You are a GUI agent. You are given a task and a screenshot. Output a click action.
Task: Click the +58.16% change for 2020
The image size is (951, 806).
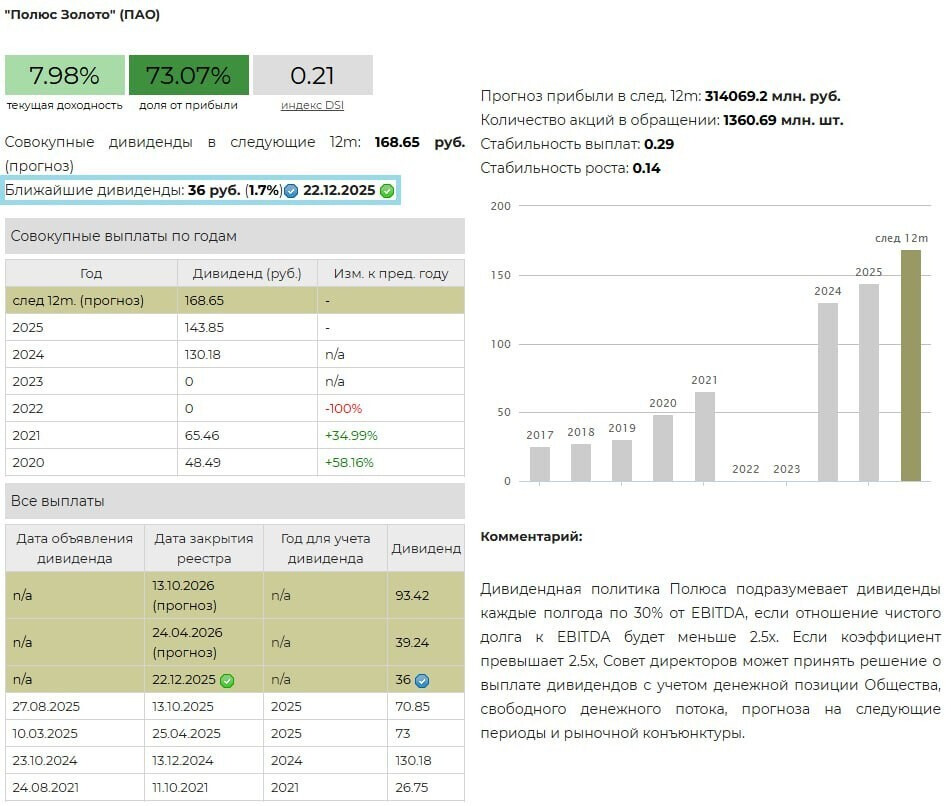pos(351,463)
